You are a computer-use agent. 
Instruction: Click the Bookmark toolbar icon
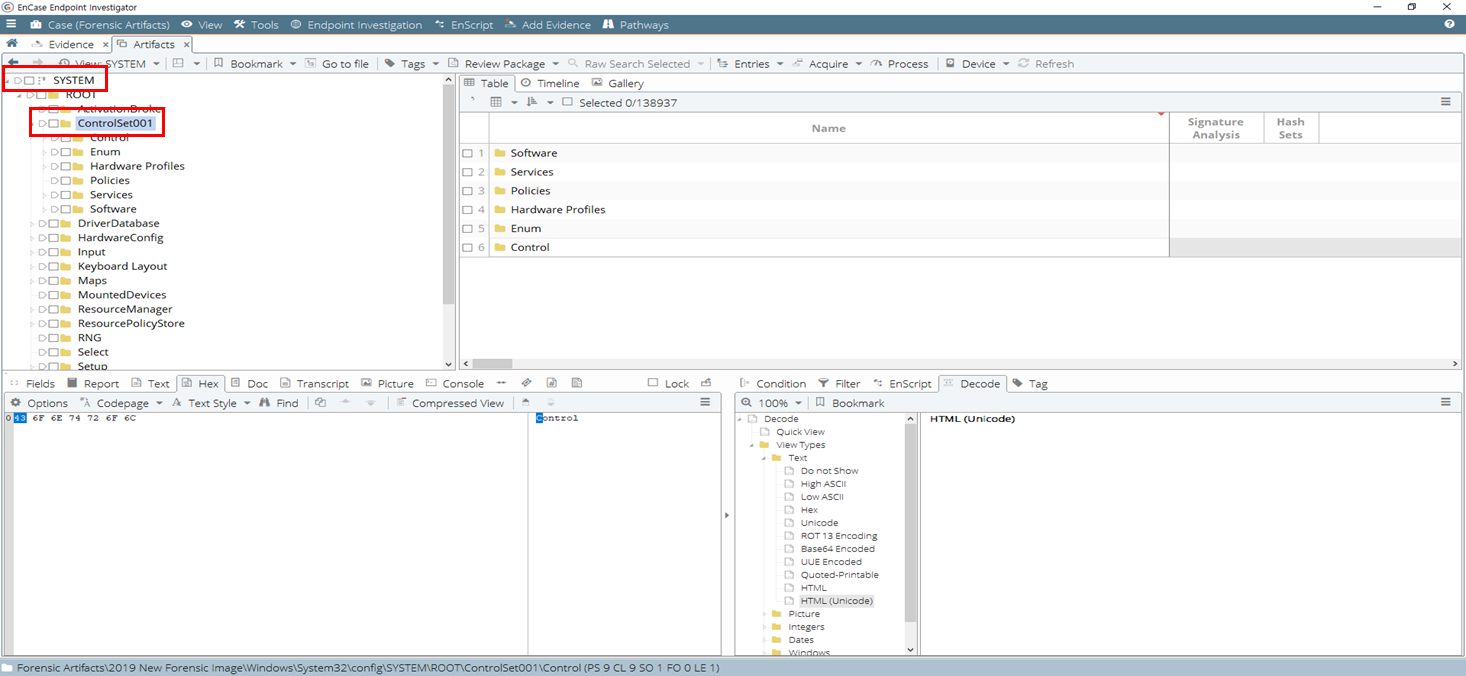click(218, 63)
